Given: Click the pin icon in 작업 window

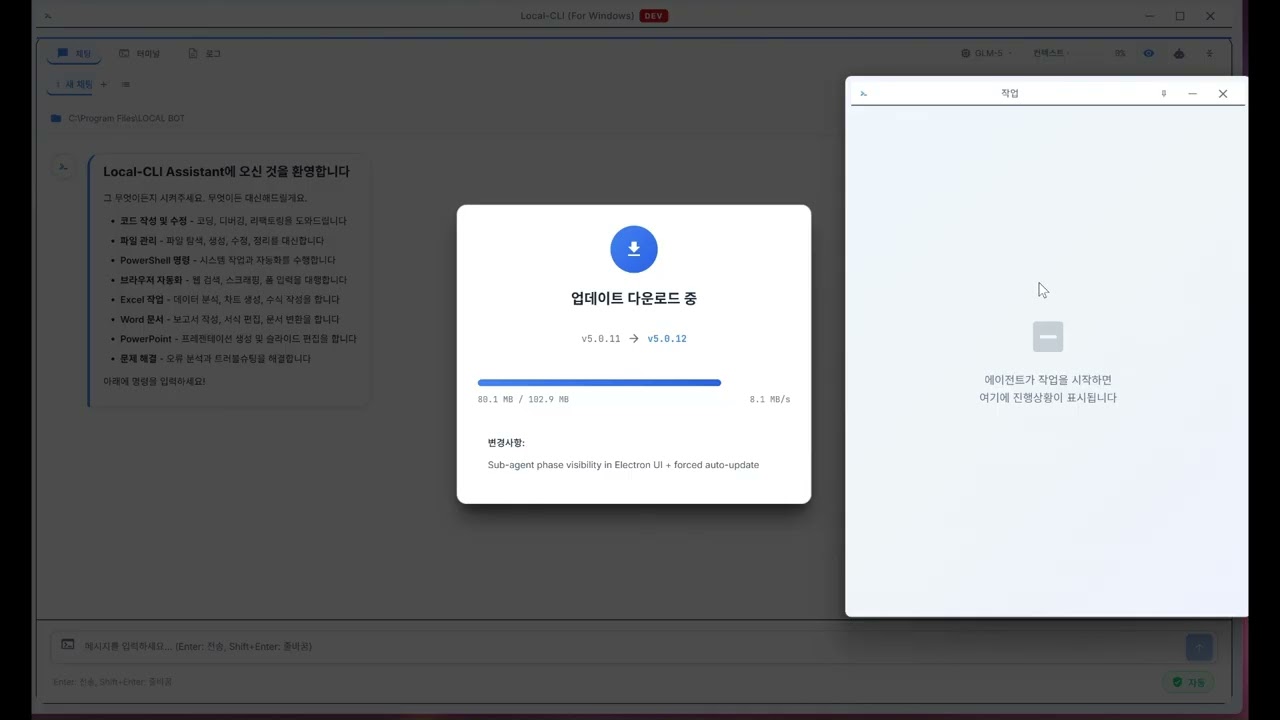Looking at the screenshot, I should coord(1163,93).
